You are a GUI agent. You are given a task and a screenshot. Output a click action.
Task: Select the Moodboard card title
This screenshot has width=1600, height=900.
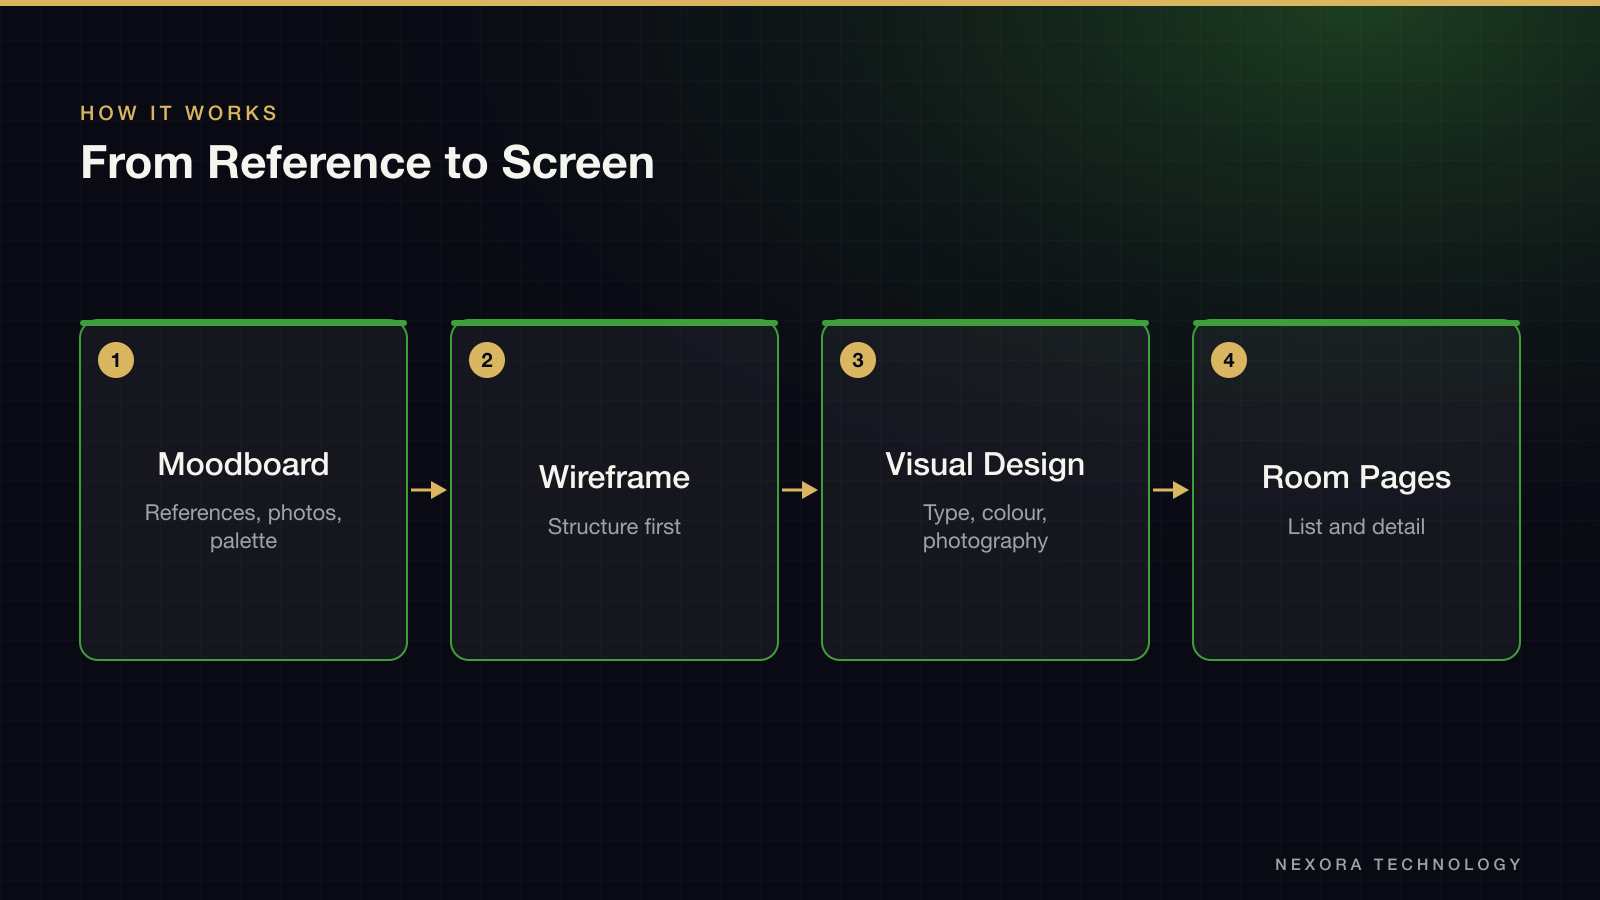point(243,464)
